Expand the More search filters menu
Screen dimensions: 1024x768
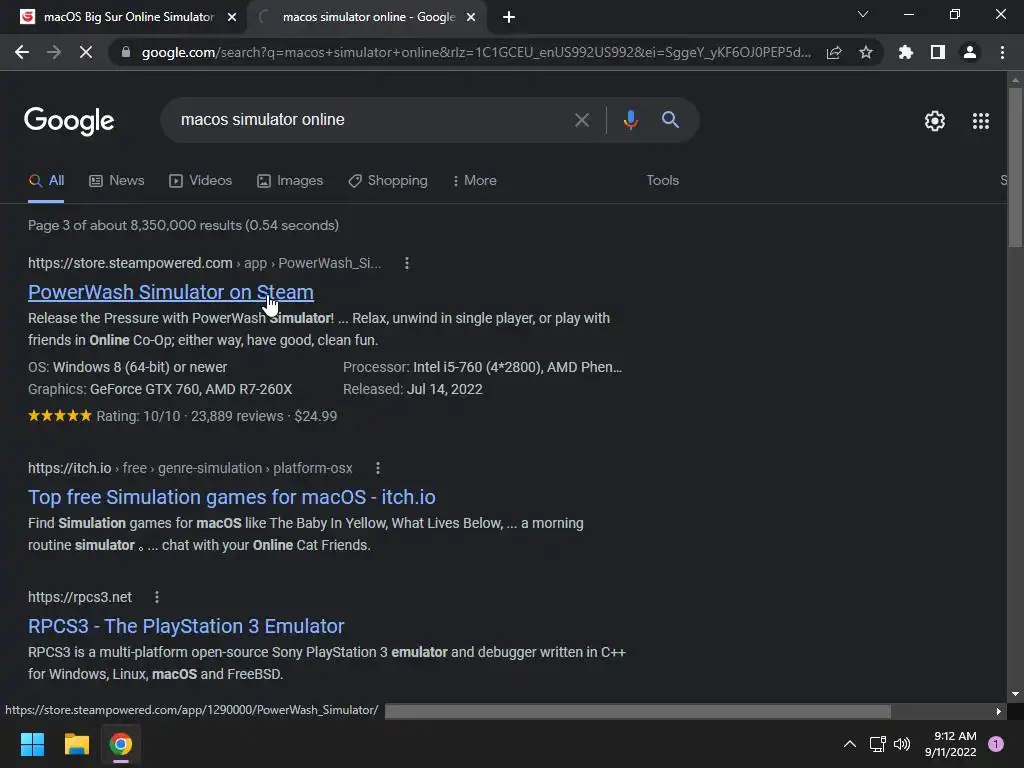coord(474,181)
